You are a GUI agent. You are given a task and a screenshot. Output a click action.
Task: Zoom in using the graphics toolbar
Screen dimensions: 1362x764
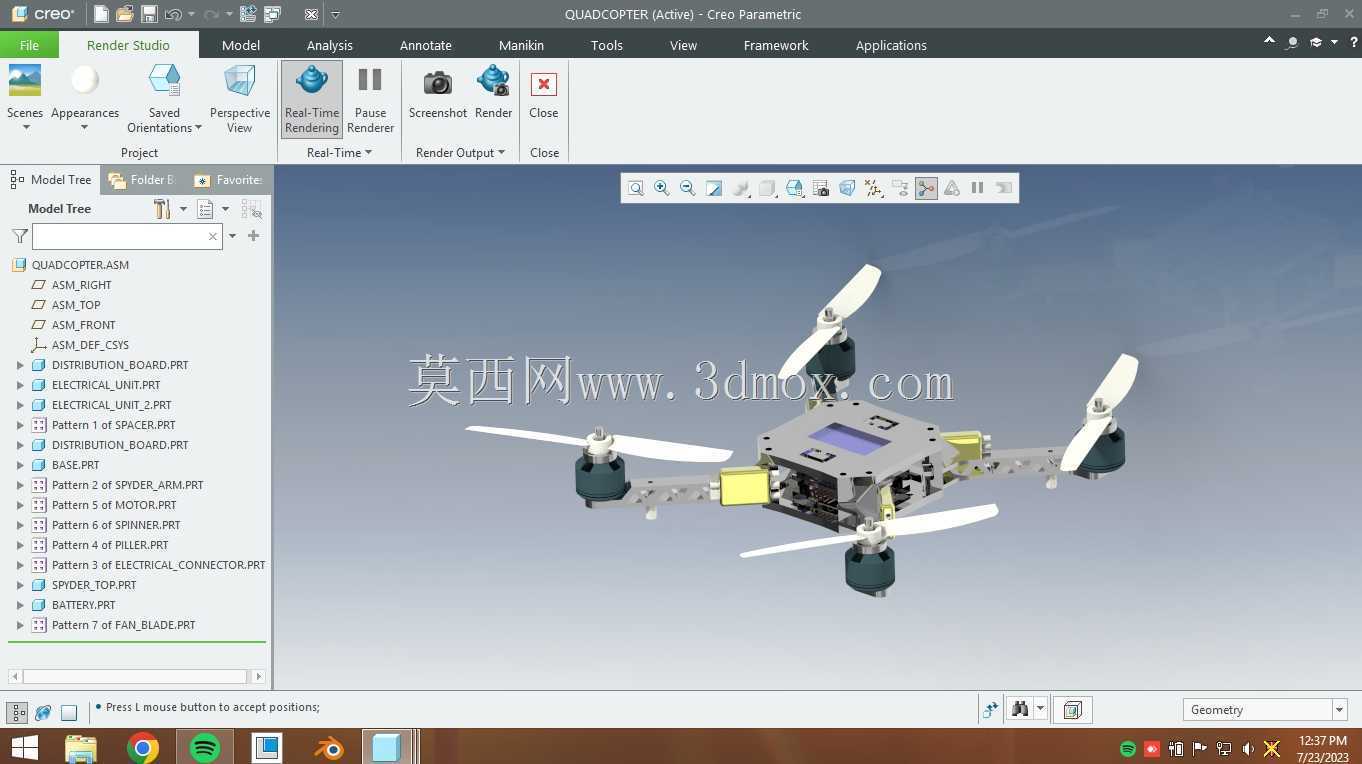[662, 188]
